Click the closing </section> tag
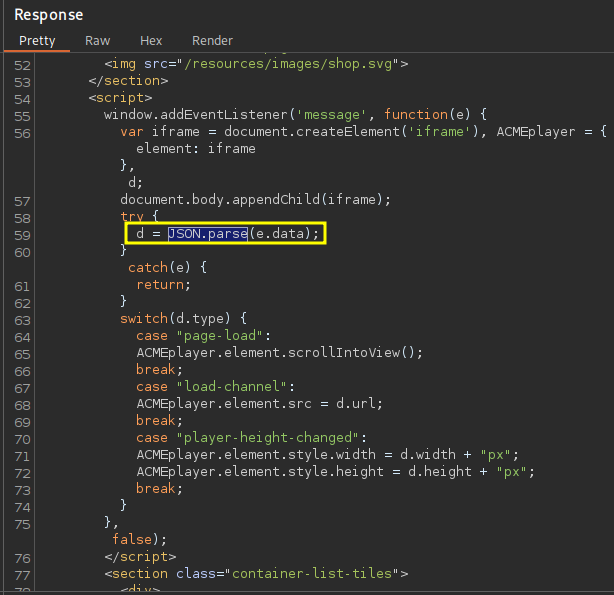The width and height of the screenshot is (614, 595). pos(128,81)
